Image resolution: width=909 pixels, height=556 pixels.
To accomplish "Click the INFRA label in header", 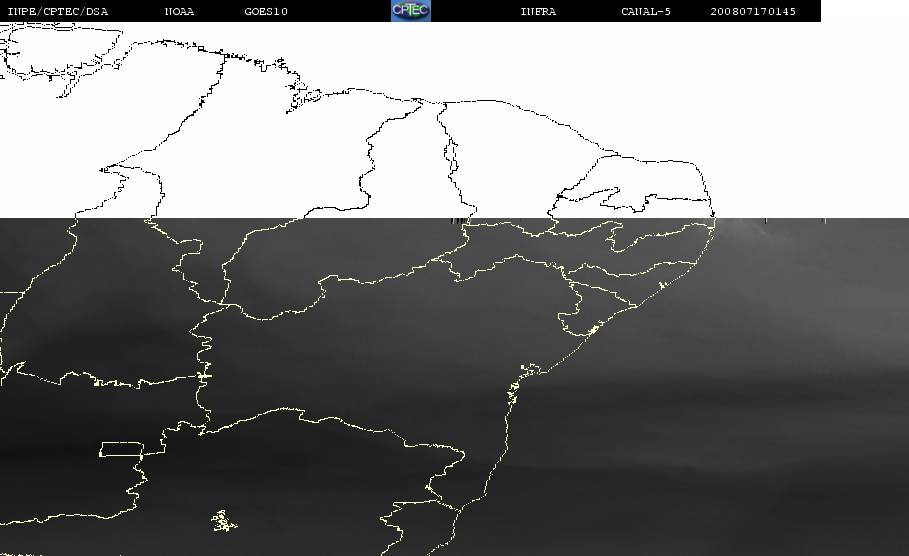I will (539, 12).
